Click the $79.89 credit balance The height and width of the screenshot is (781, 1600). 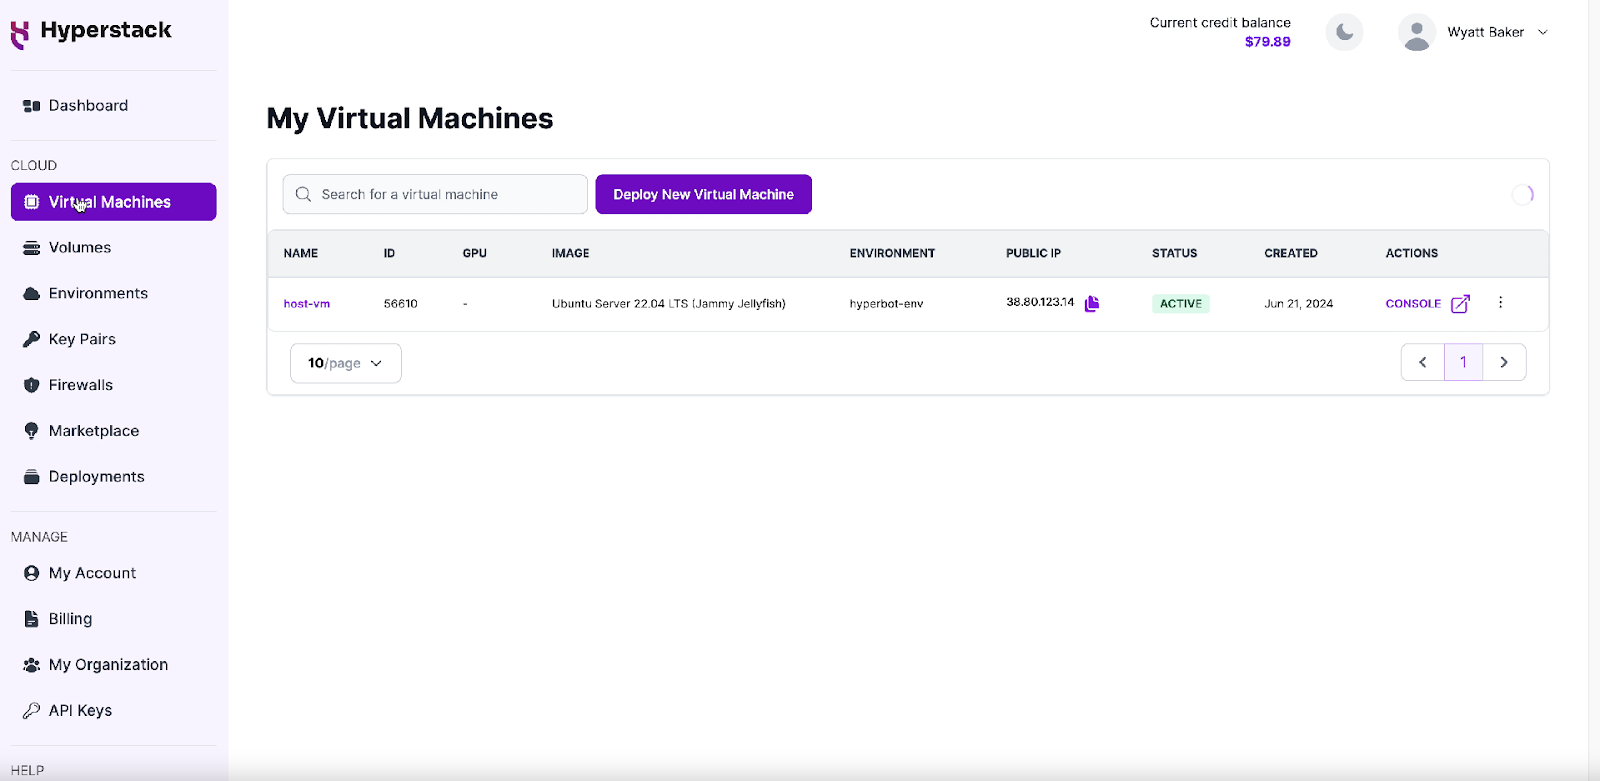1267,42
